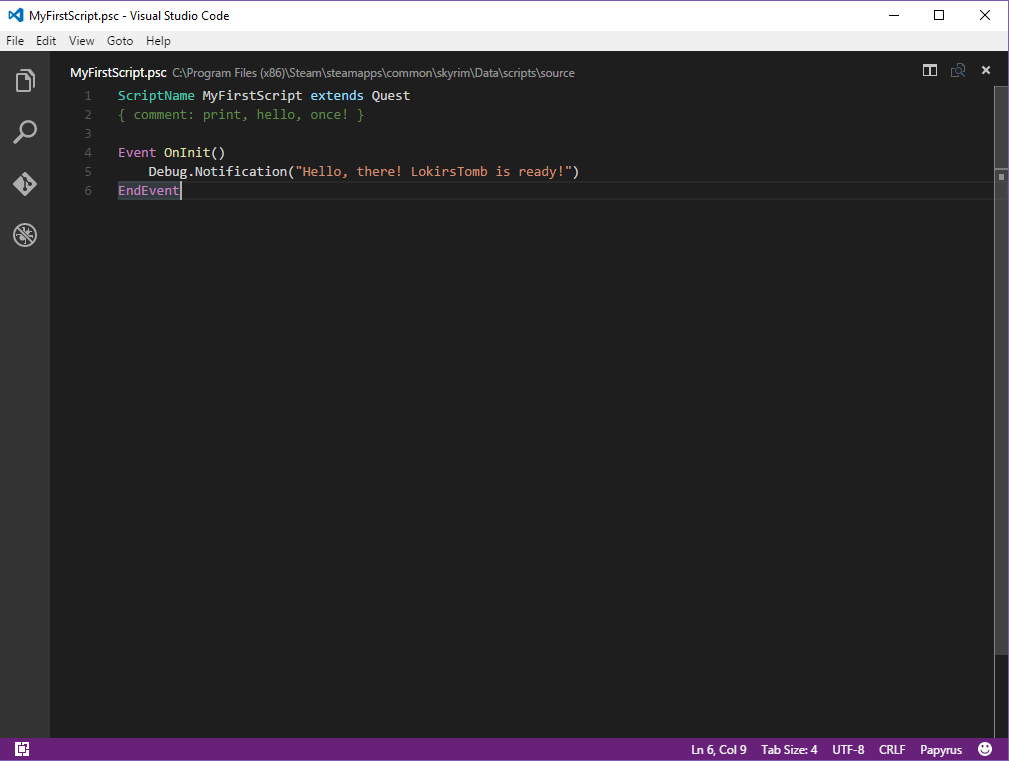This screenshot has width=1009, height=761.
Task: Select language mode via Papyrus
Action: tap(941, 749)
